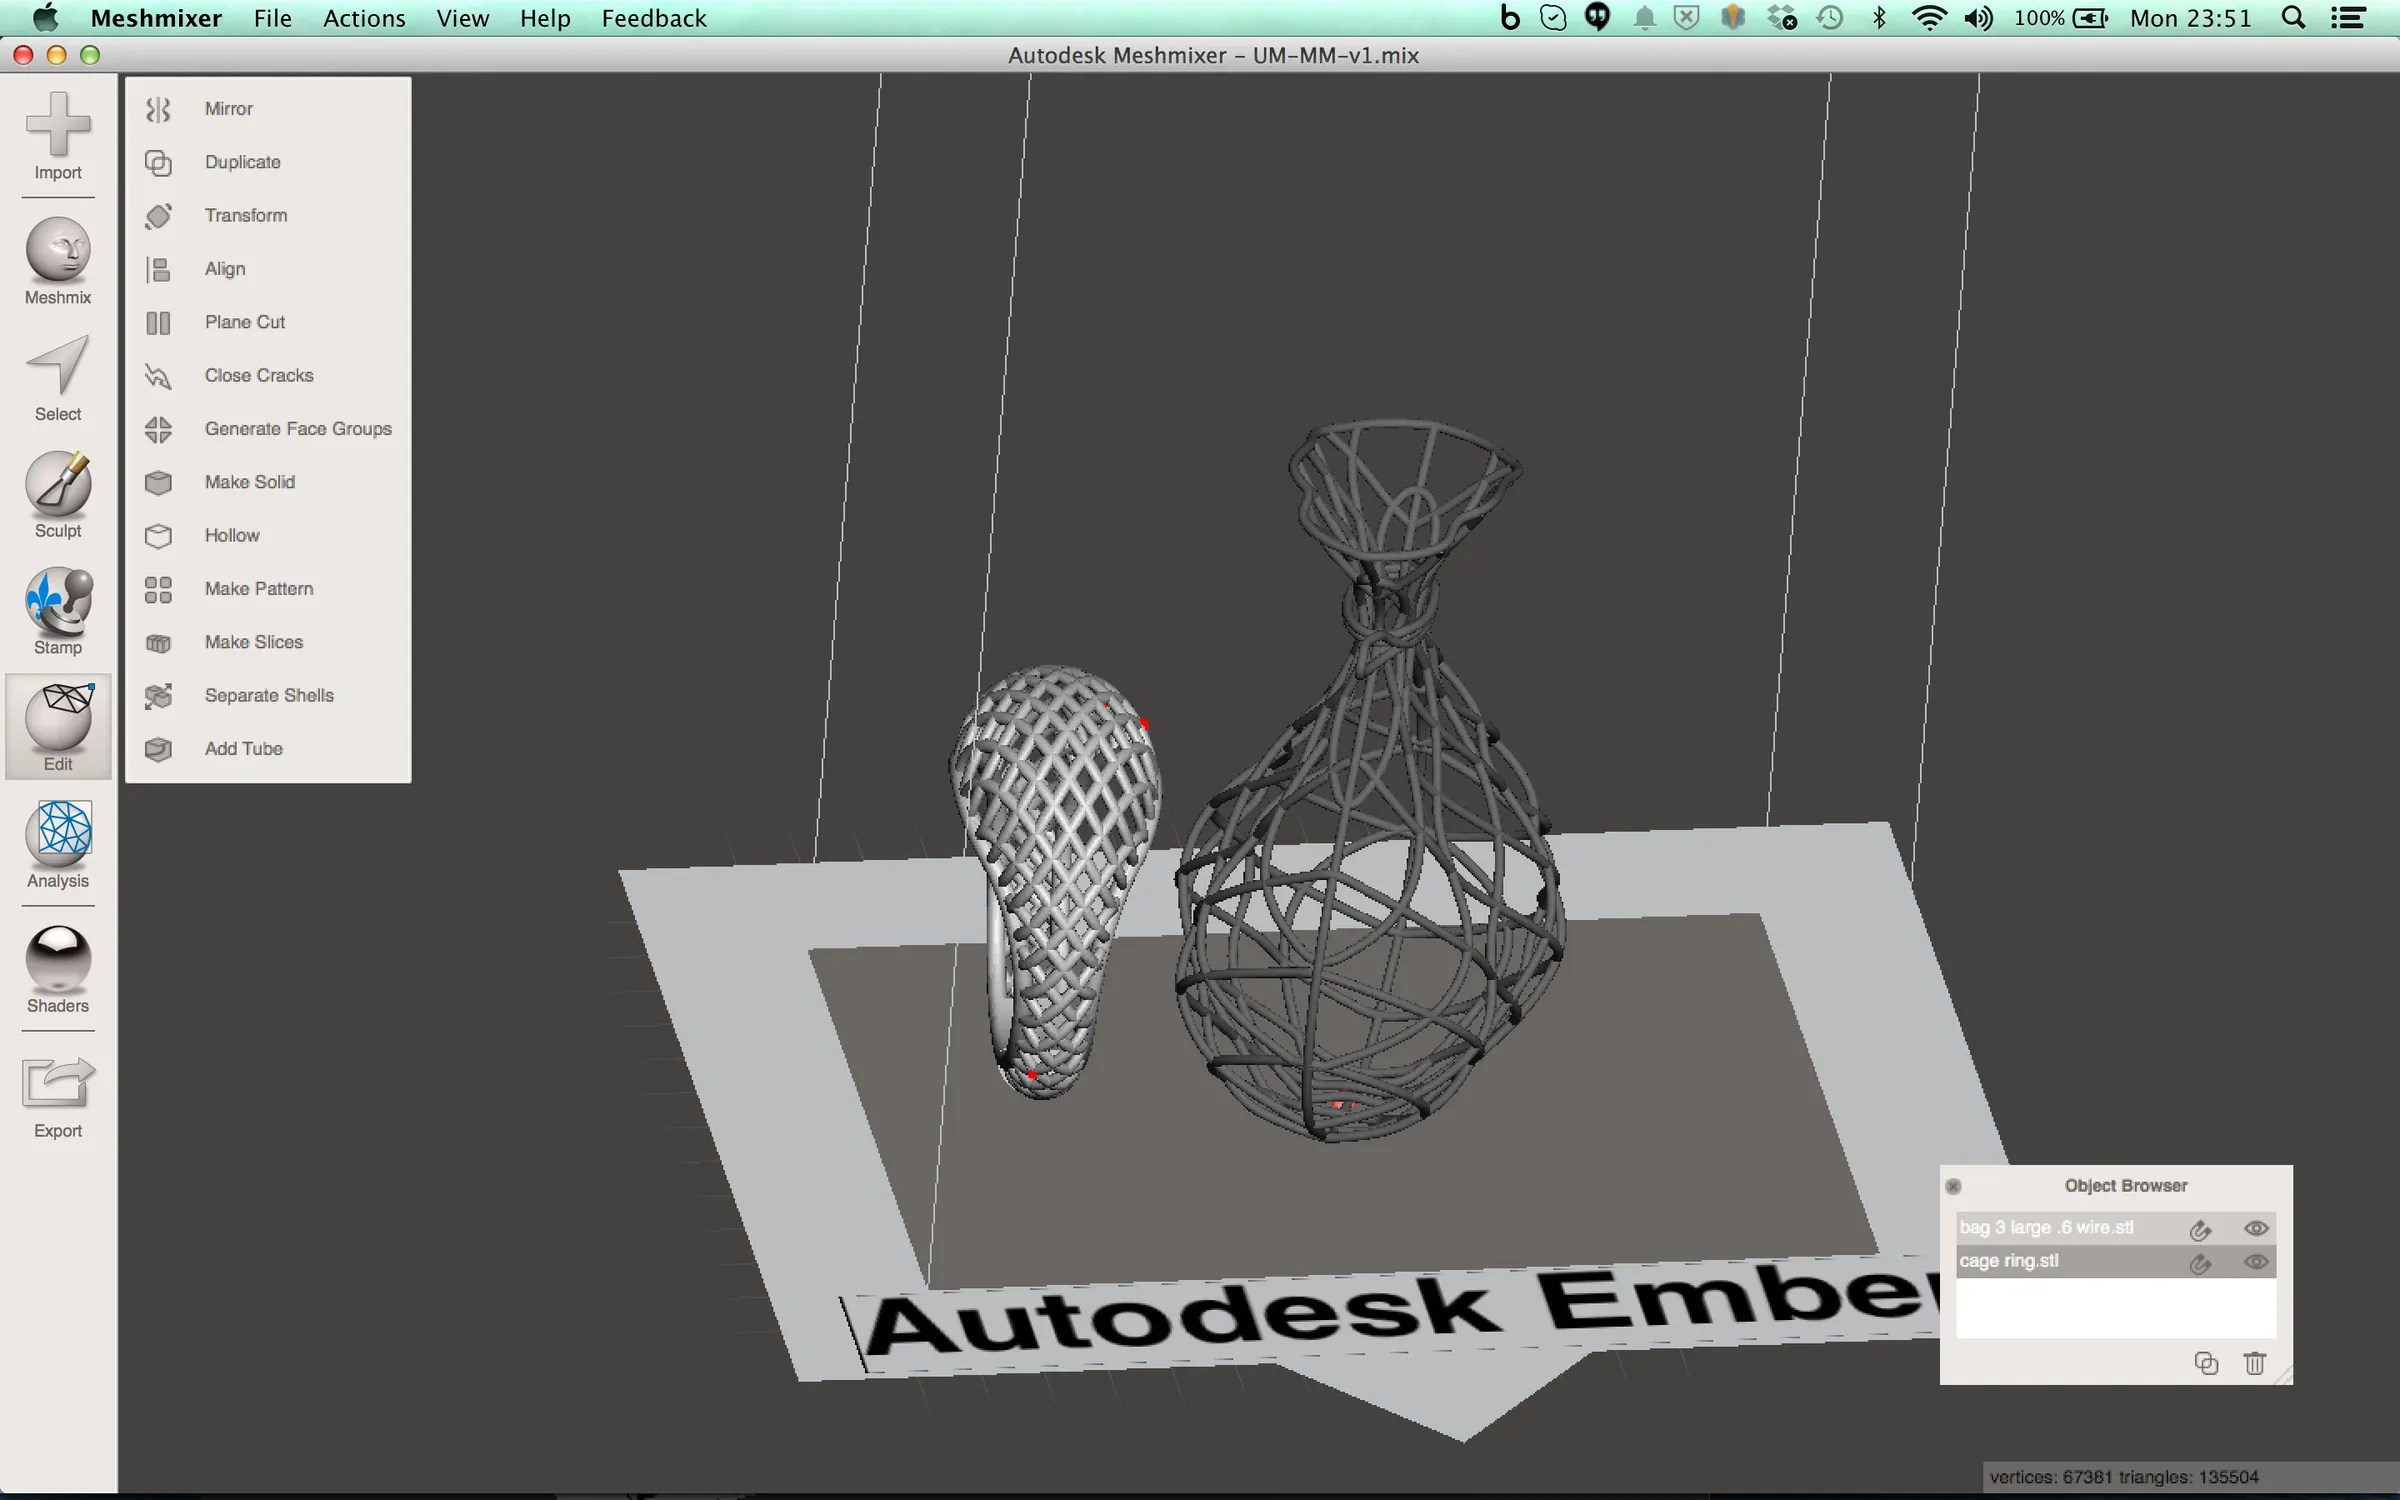Open the Analysis tools
The image size is (2400, 1500).
pyautogui.click(x=58, y=845)
